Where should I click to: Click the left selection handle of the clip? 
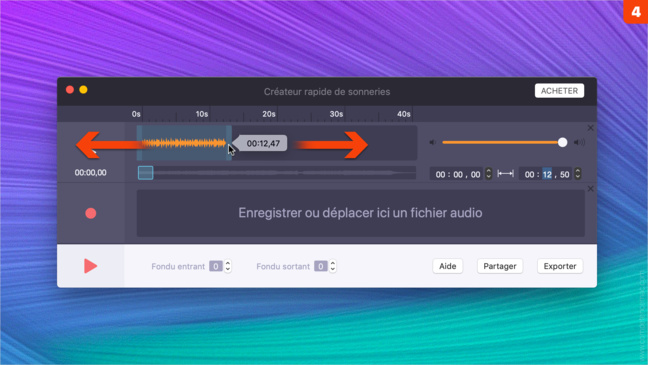pyautogui.click(x=139, y=143)
